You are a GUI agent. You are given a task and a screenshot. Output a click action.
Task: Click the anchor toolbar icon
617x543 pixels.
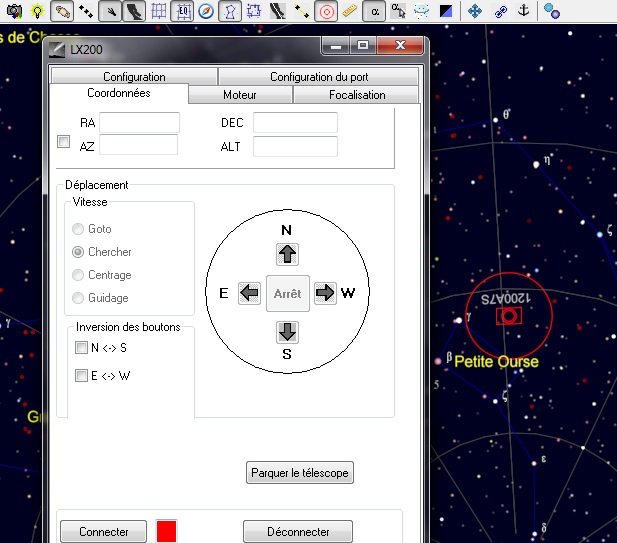[x=523, y=11]
